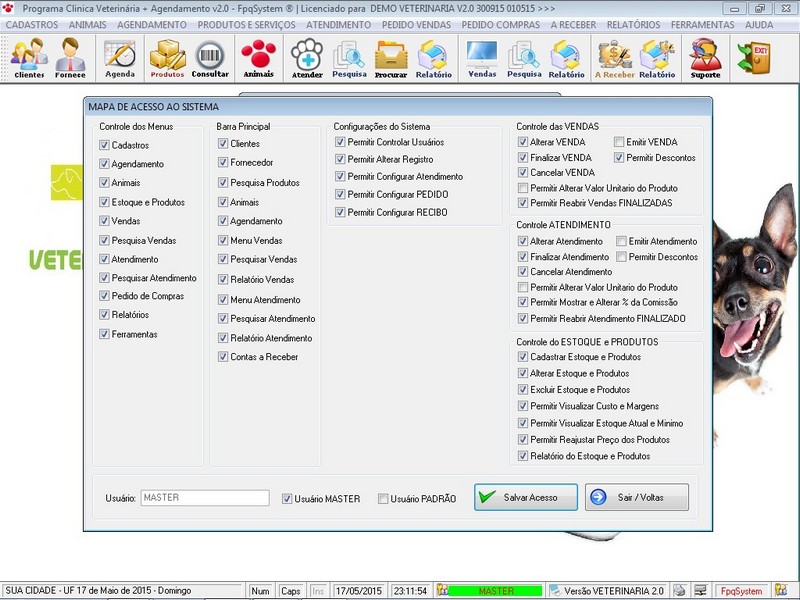Open the Agenda calendar toolbar icon

pyautogui.click(x=120, y=58)
